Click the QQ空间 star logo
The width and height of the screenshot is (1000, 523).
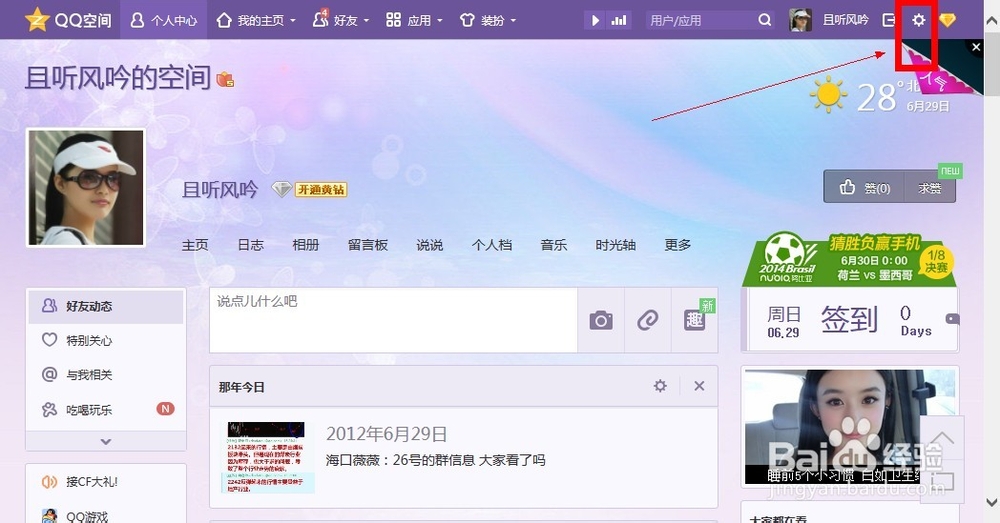pyautogui.click(x=37, y=20)
